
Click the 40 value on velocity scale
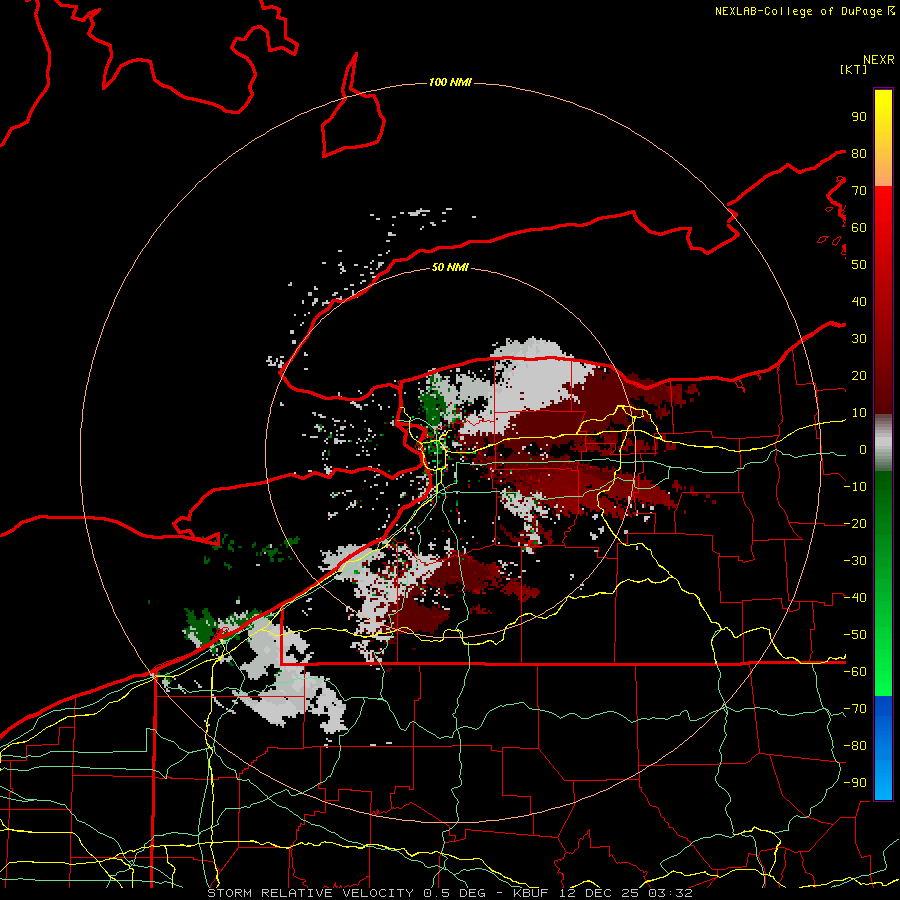point(859,302)
